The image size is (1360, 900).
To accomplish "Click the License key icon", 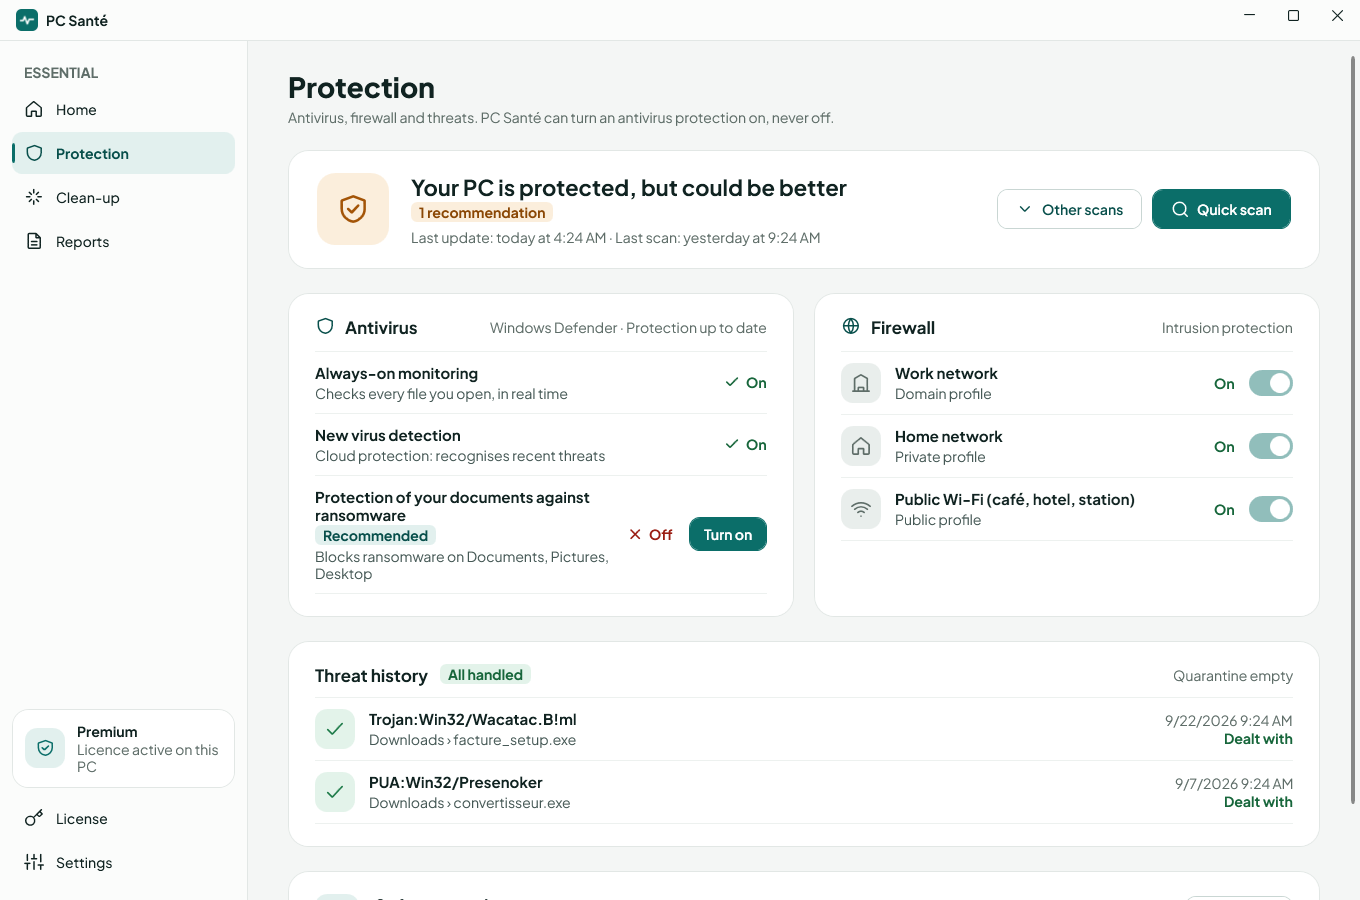I will [34, 818].
